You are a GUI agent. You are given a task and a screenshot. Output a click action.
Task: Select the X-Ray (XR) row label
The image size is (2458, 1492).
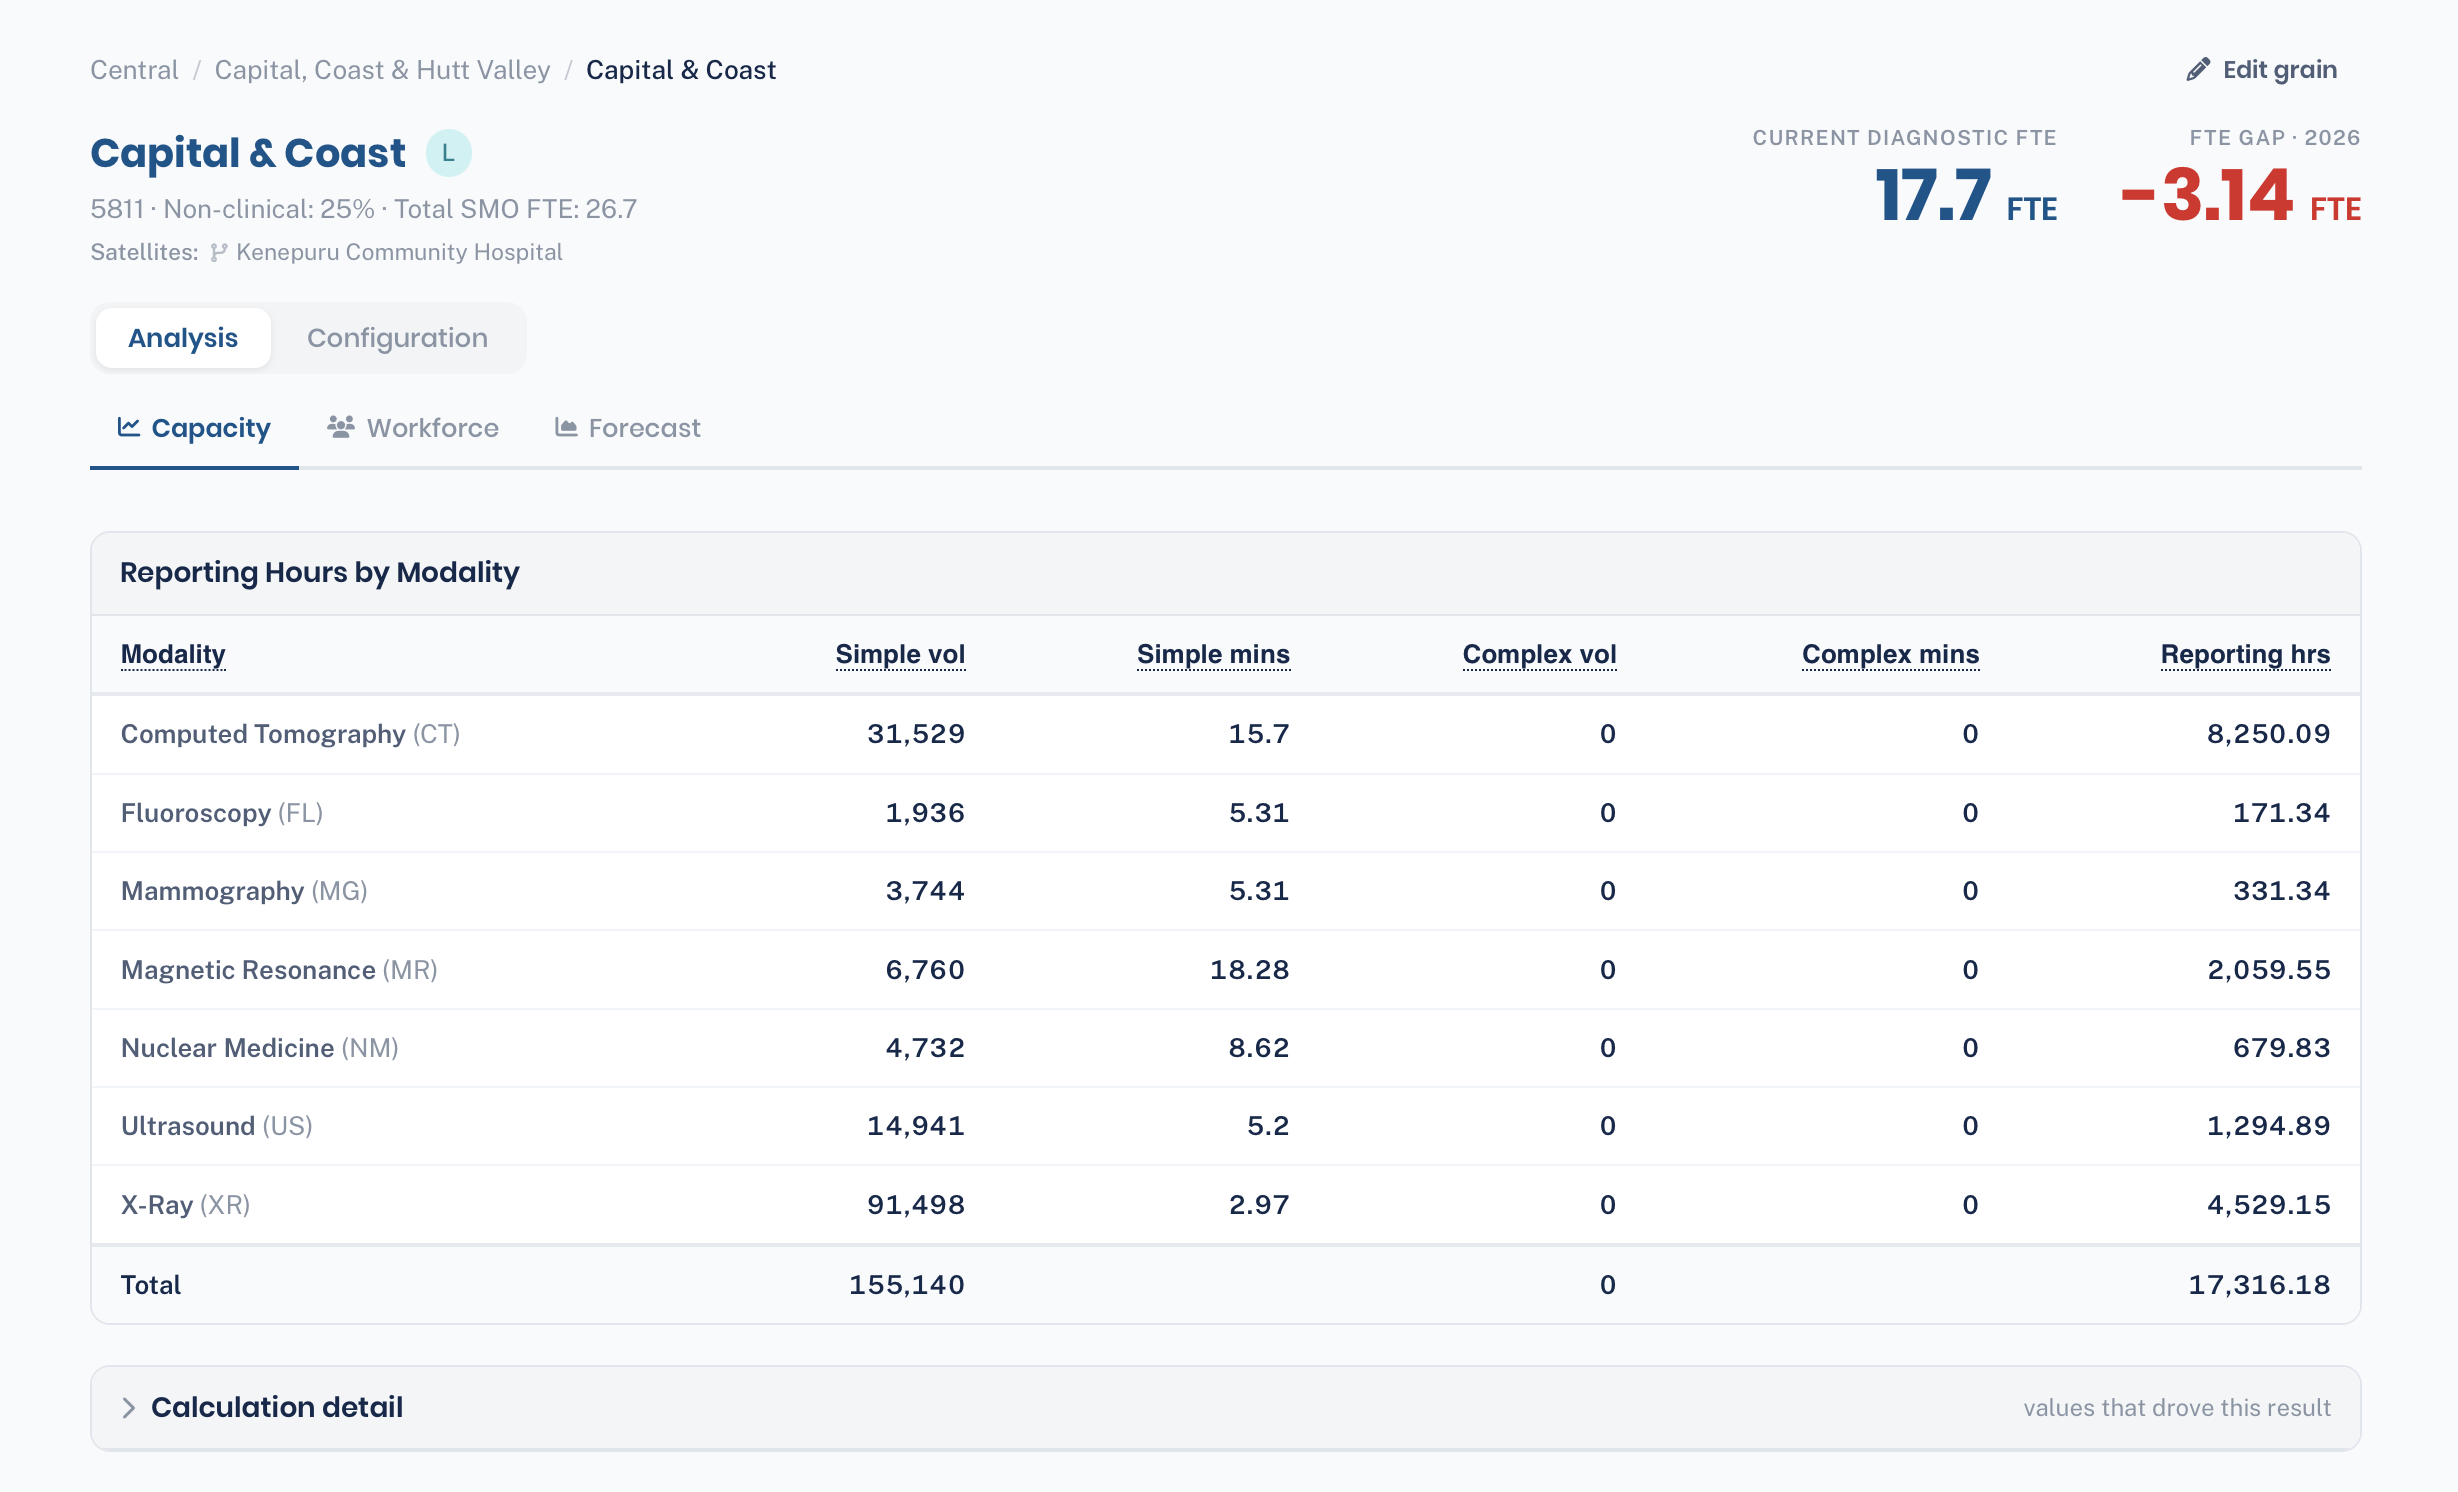(x=185, y=1205)
